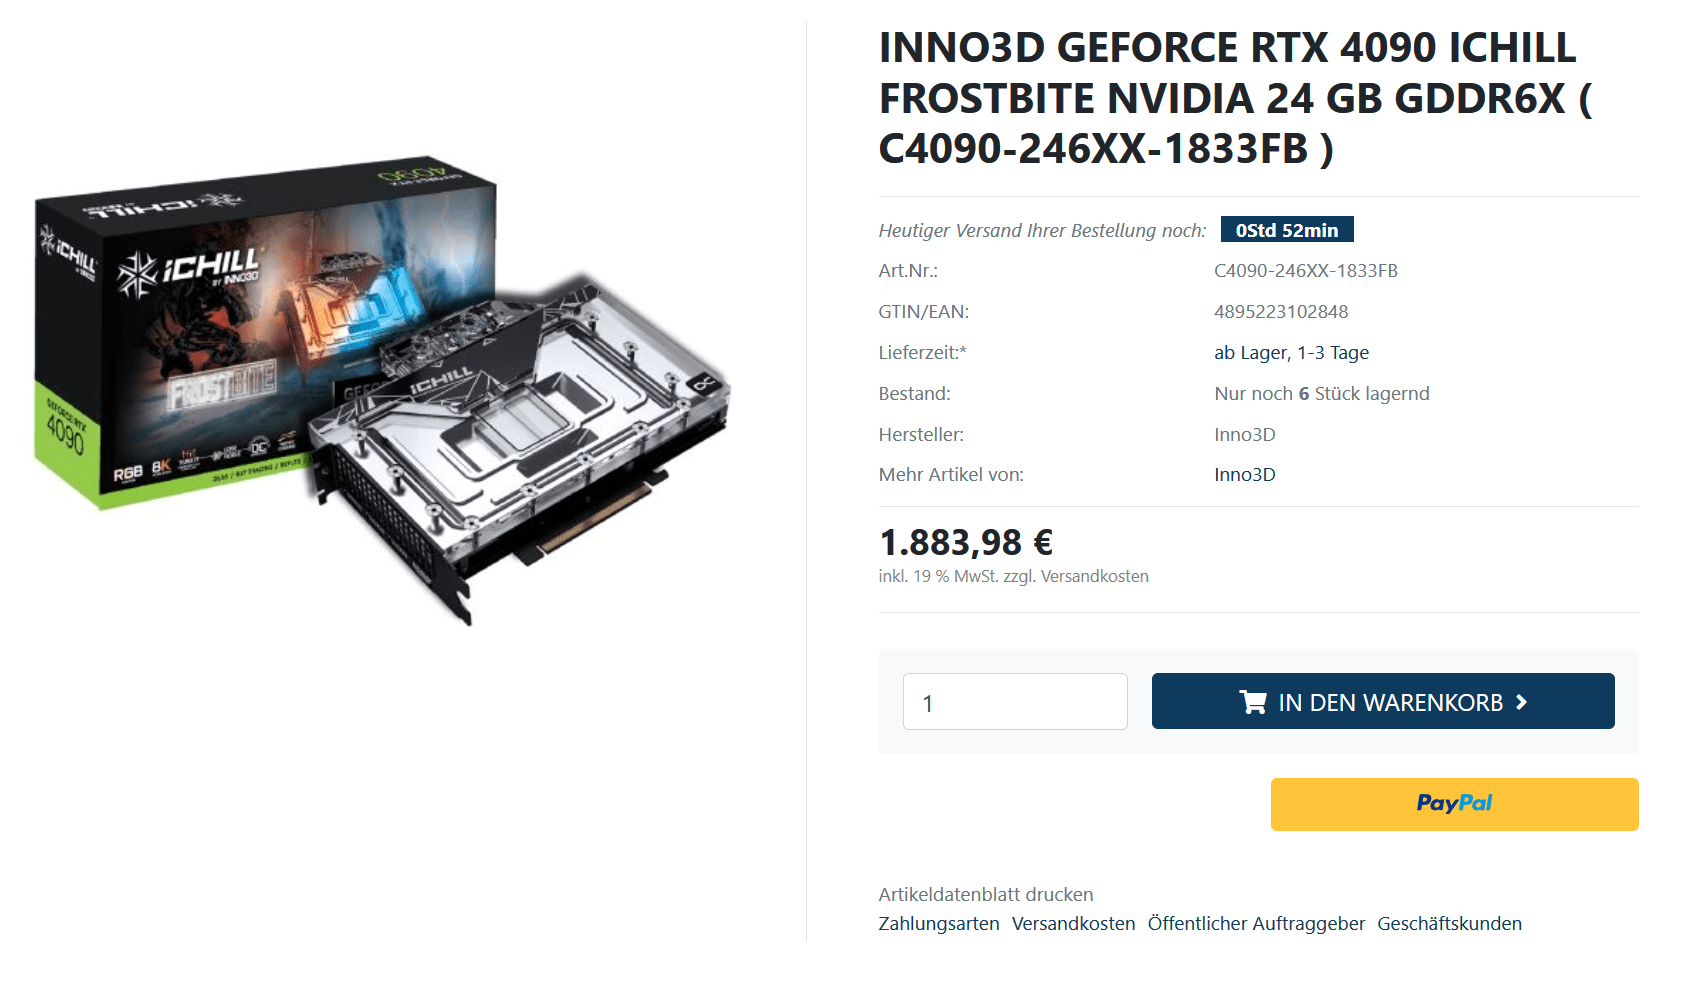Click Artikeldatenblatt drucken to print the datasheet

[x=986, y=894]
